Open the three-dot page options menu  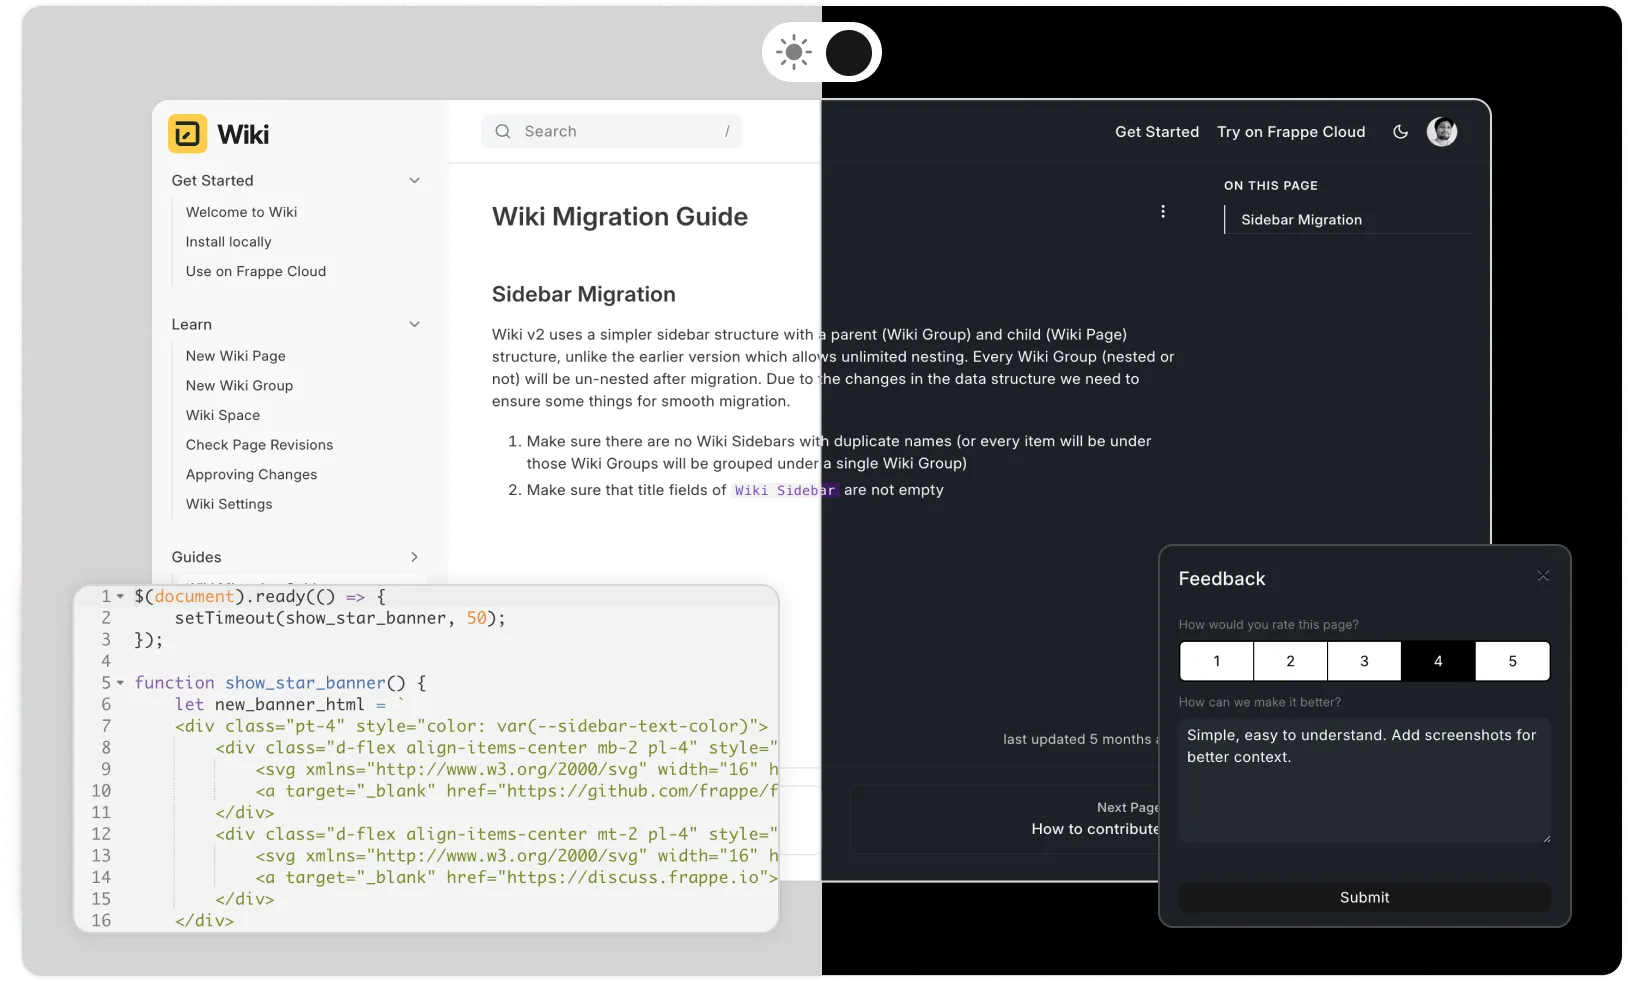pyautogui.click(x=1163, y=212)
